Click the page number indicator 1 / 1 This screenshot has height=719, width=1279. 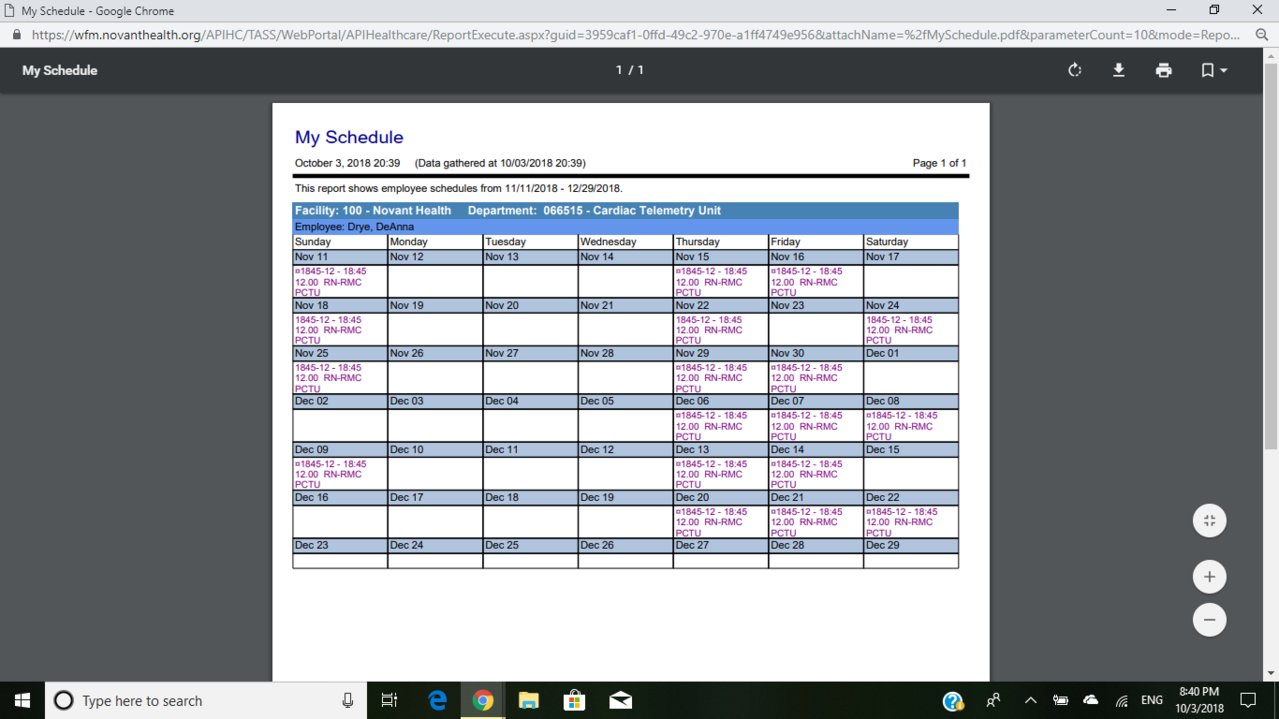pyautogui.click(x=629, y=70)
